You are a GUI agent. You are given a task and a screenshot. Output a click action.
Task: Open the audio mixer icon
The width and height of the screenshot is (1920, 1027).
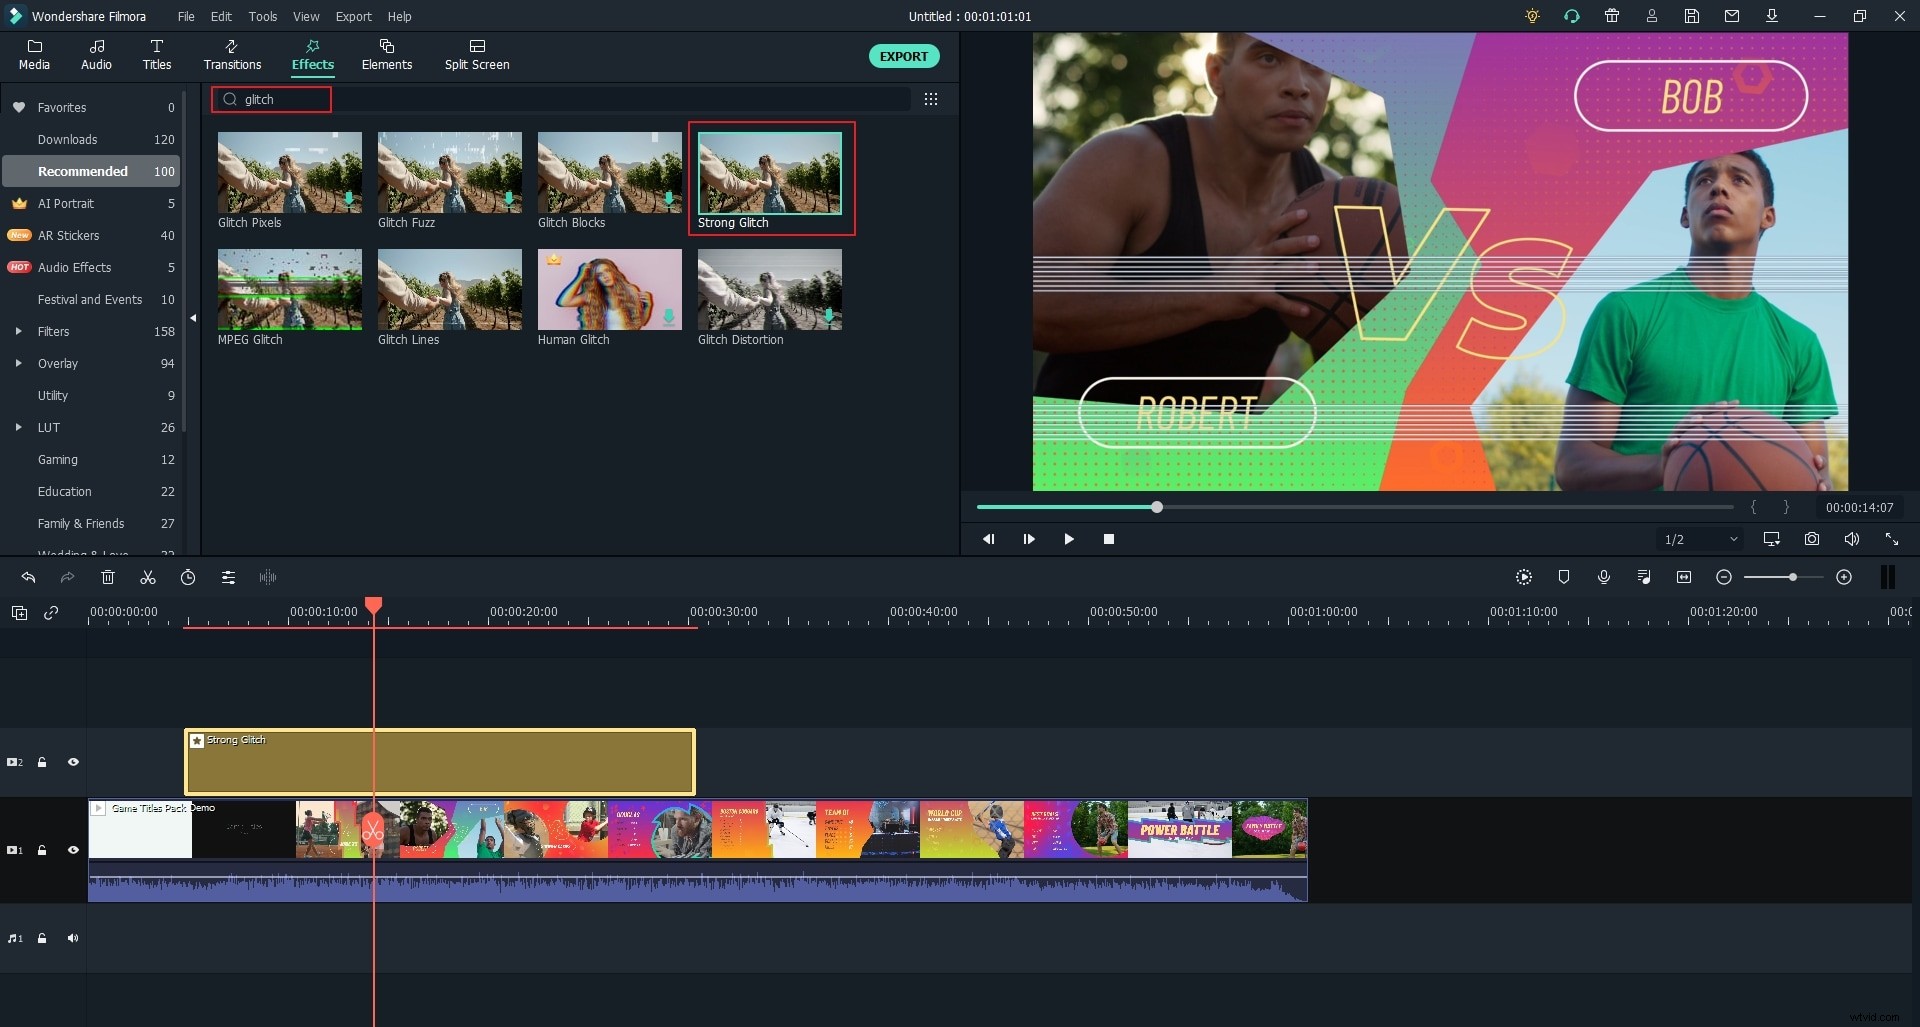point(1643,577)
